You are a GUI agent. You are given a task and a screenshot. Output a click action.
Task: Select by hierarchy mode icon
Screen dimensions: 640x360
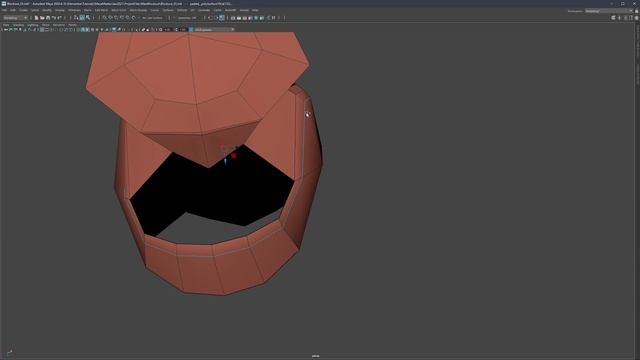(x=76, y=18)
